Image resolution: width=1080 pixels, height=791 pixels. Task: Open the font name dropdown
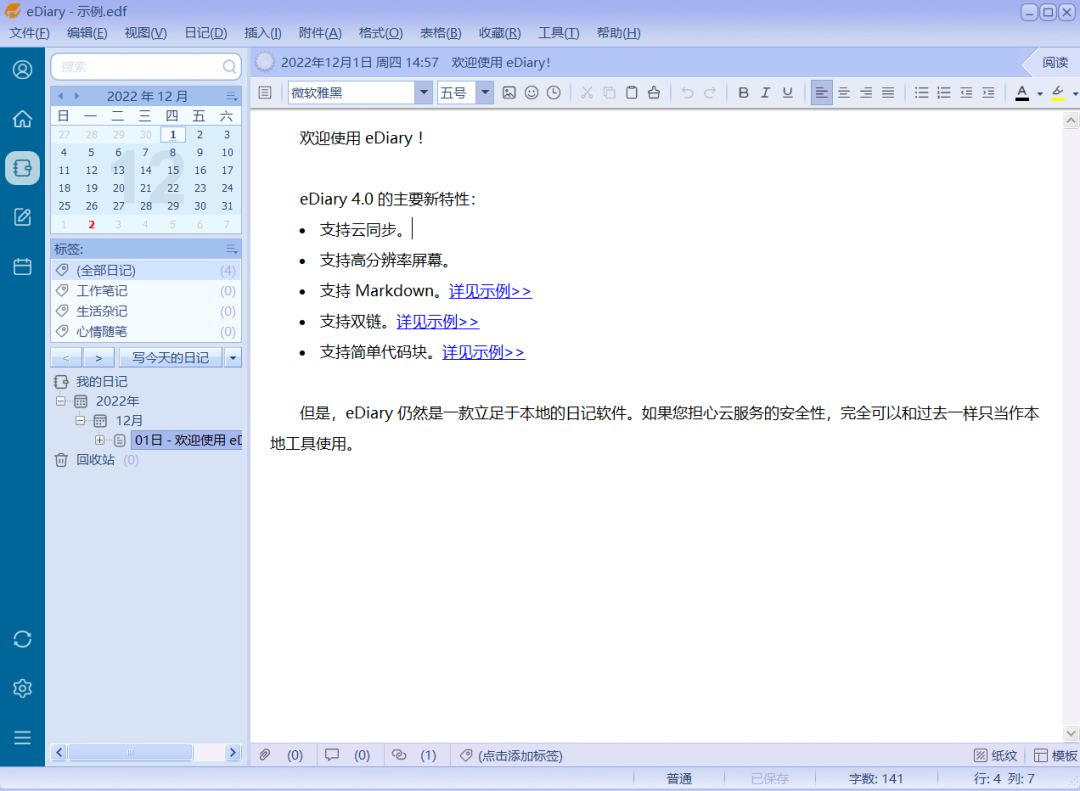click(424, 92)
